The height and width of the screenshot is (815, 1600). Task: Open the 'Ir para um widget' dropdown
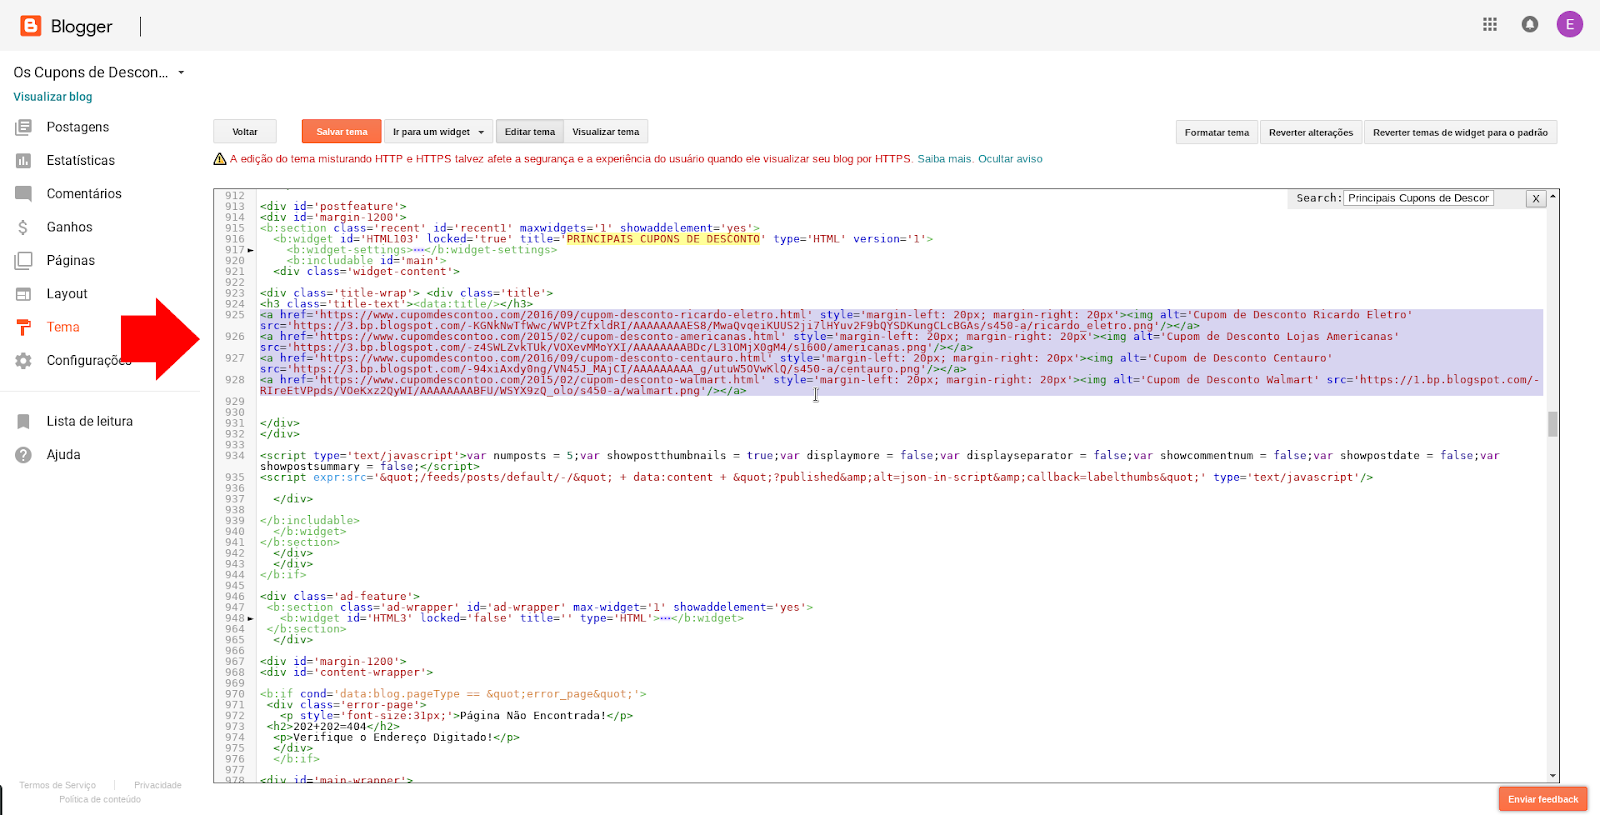pos(438,132)
